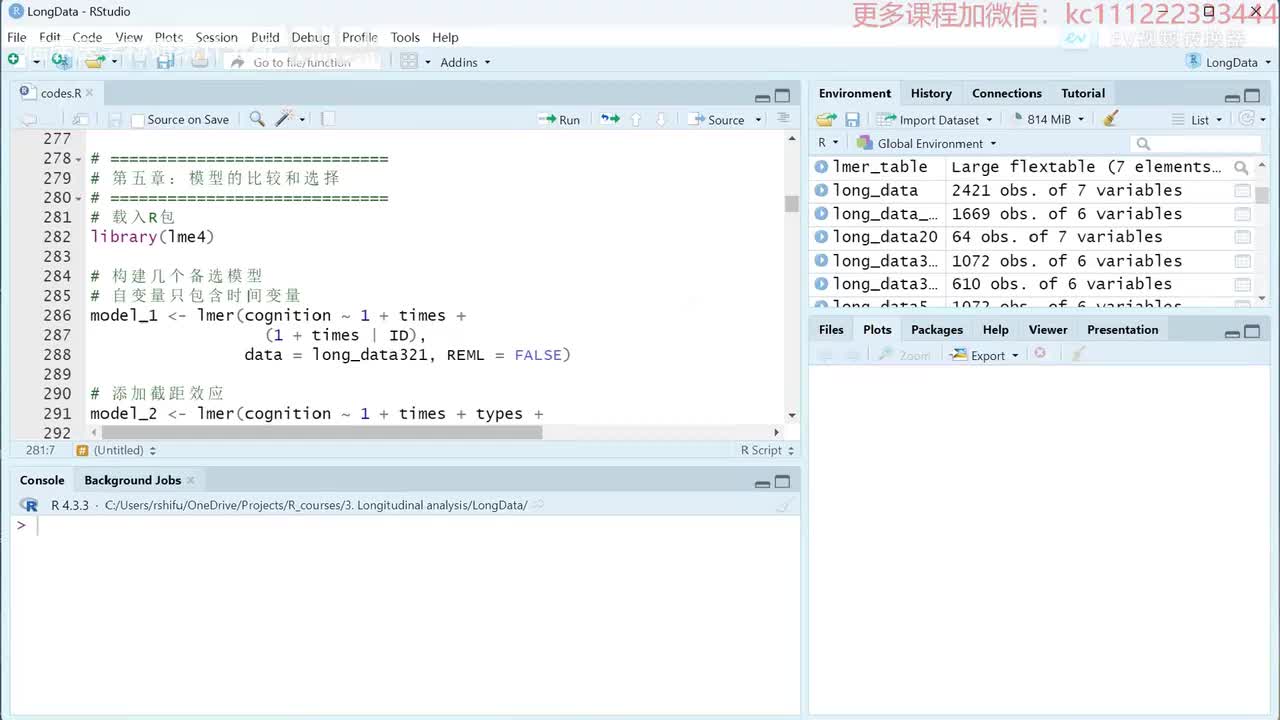
Task: Click the magnifier icon on lmer_table row
Action: tap(1241, 168)
